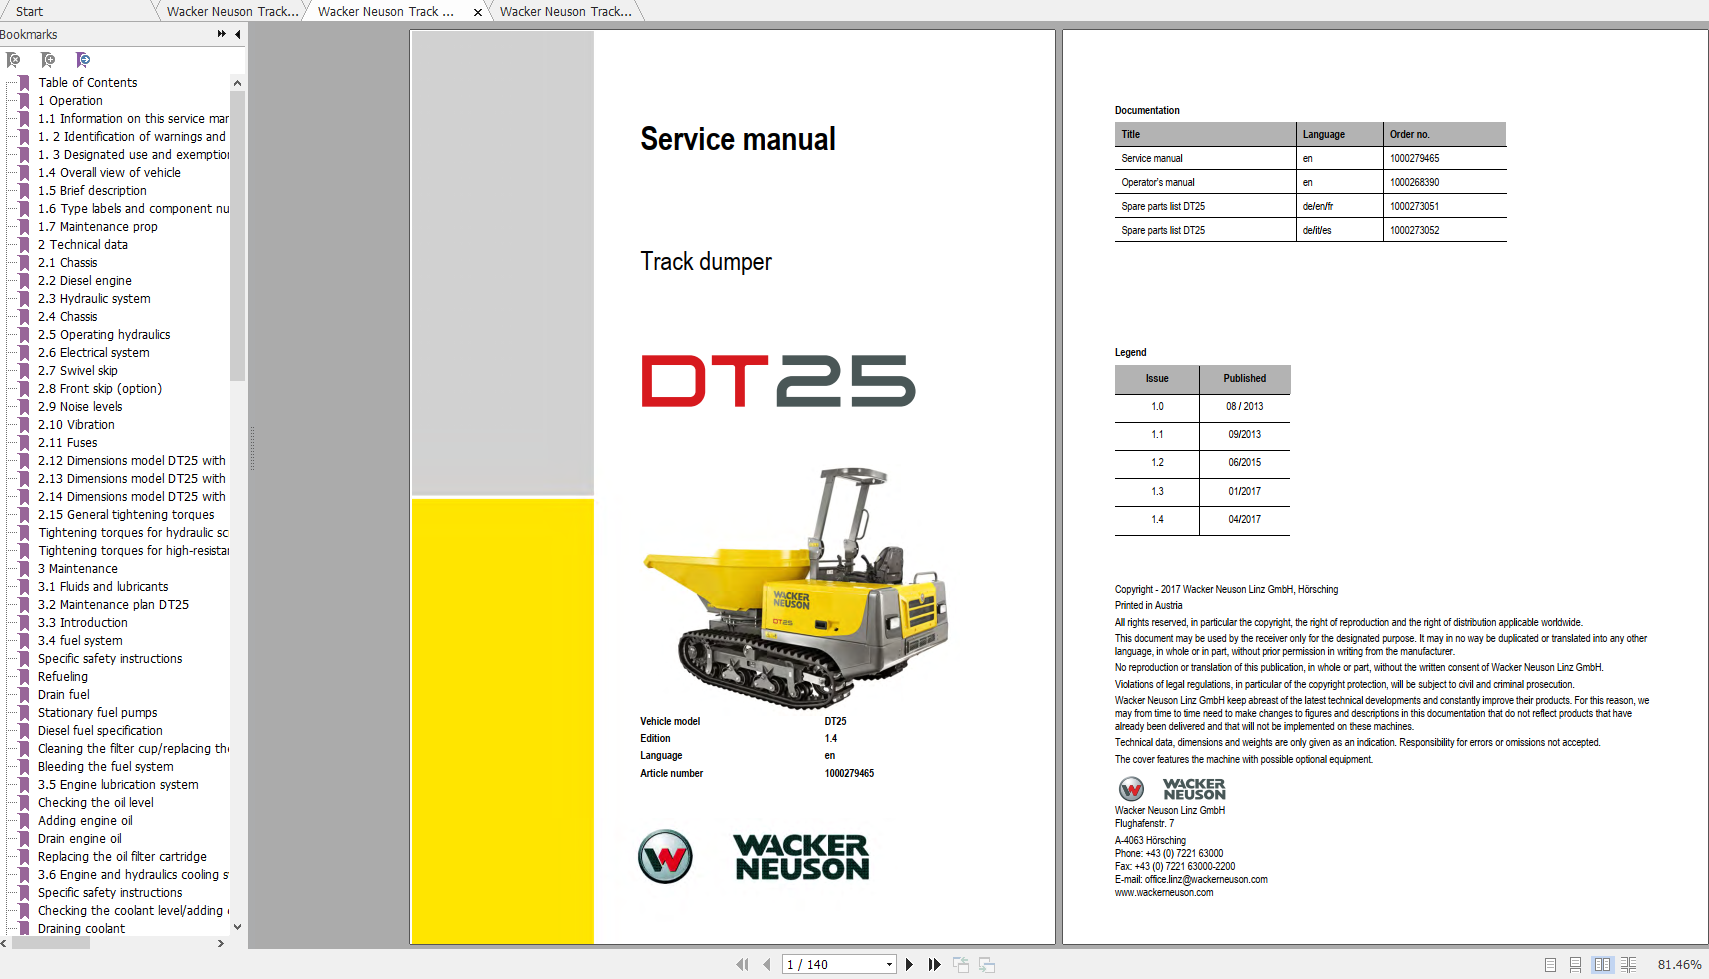Open bookmark 2.15 General tightening torques
1709x979 pixels.
point(126,514)
